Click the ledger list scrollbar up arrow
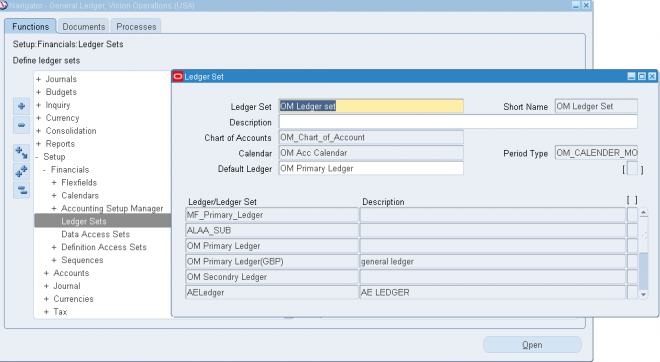This screenshot has width=660, height=362. [643, 213]
